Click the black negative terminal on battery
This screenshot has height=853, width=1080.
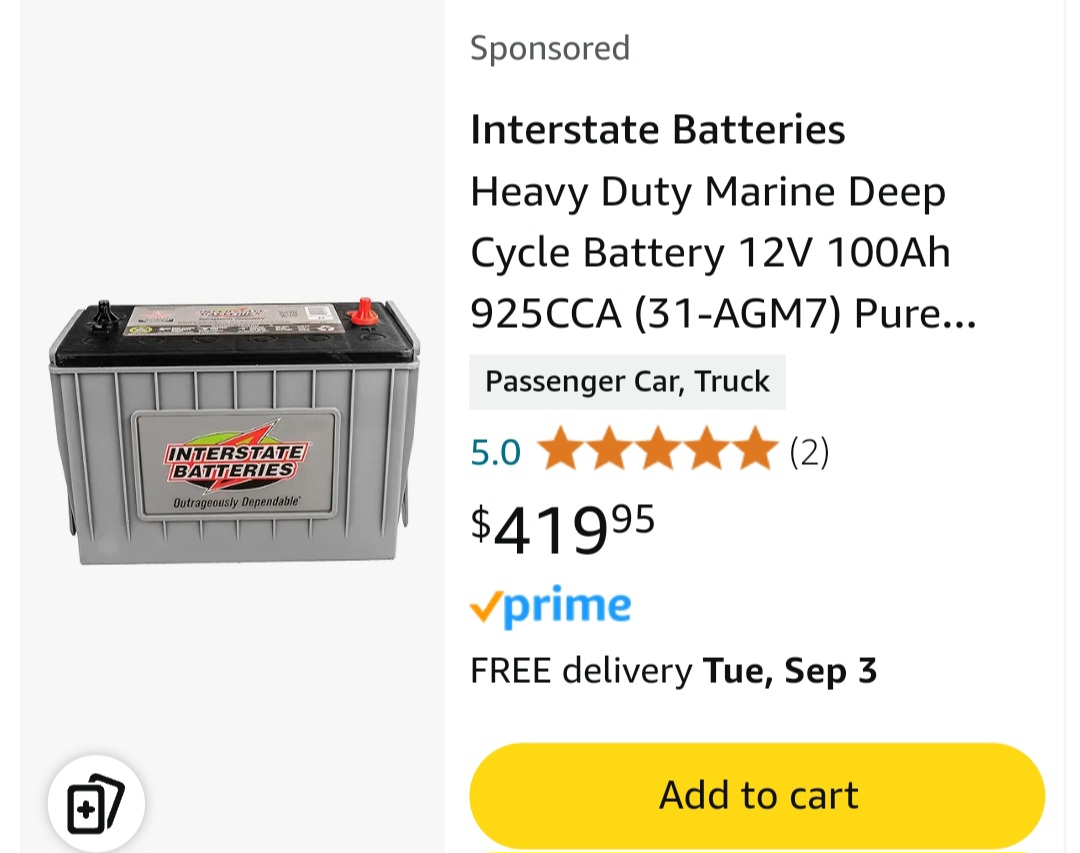pyautogui.click(x=101, y=316)
